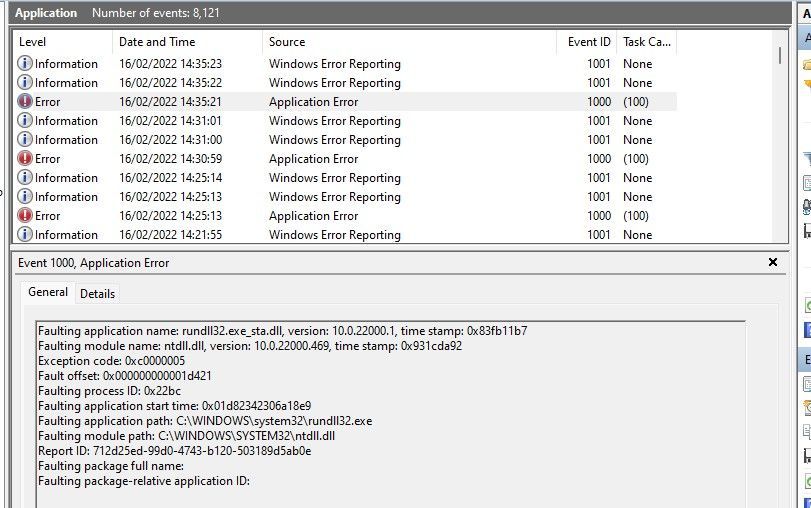This screenshot has width=811, height=508.
Task: Select the Windows Error Reporting entry at 14:31:00
Action: pyautogui.click(x=334, y=140)
